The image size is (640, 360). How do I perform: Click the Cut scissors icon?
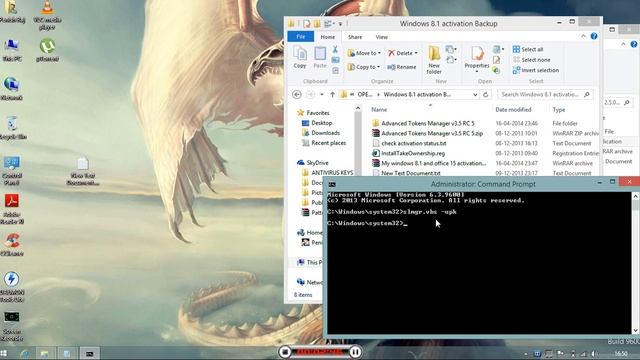pos(335,49)
